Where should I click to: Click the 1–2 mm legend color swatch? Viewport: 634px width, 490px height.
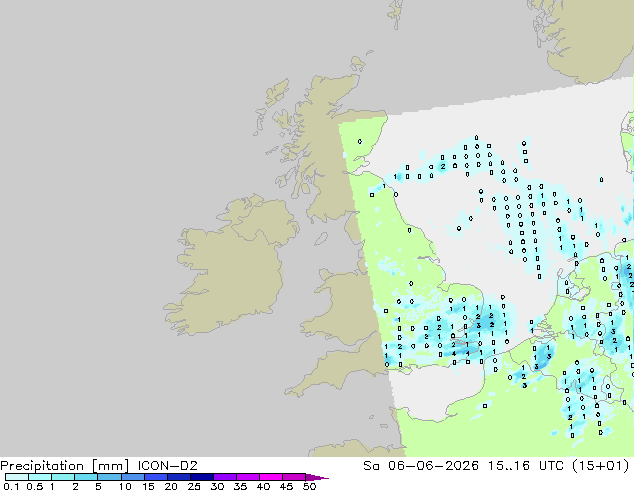pos(63,477)
